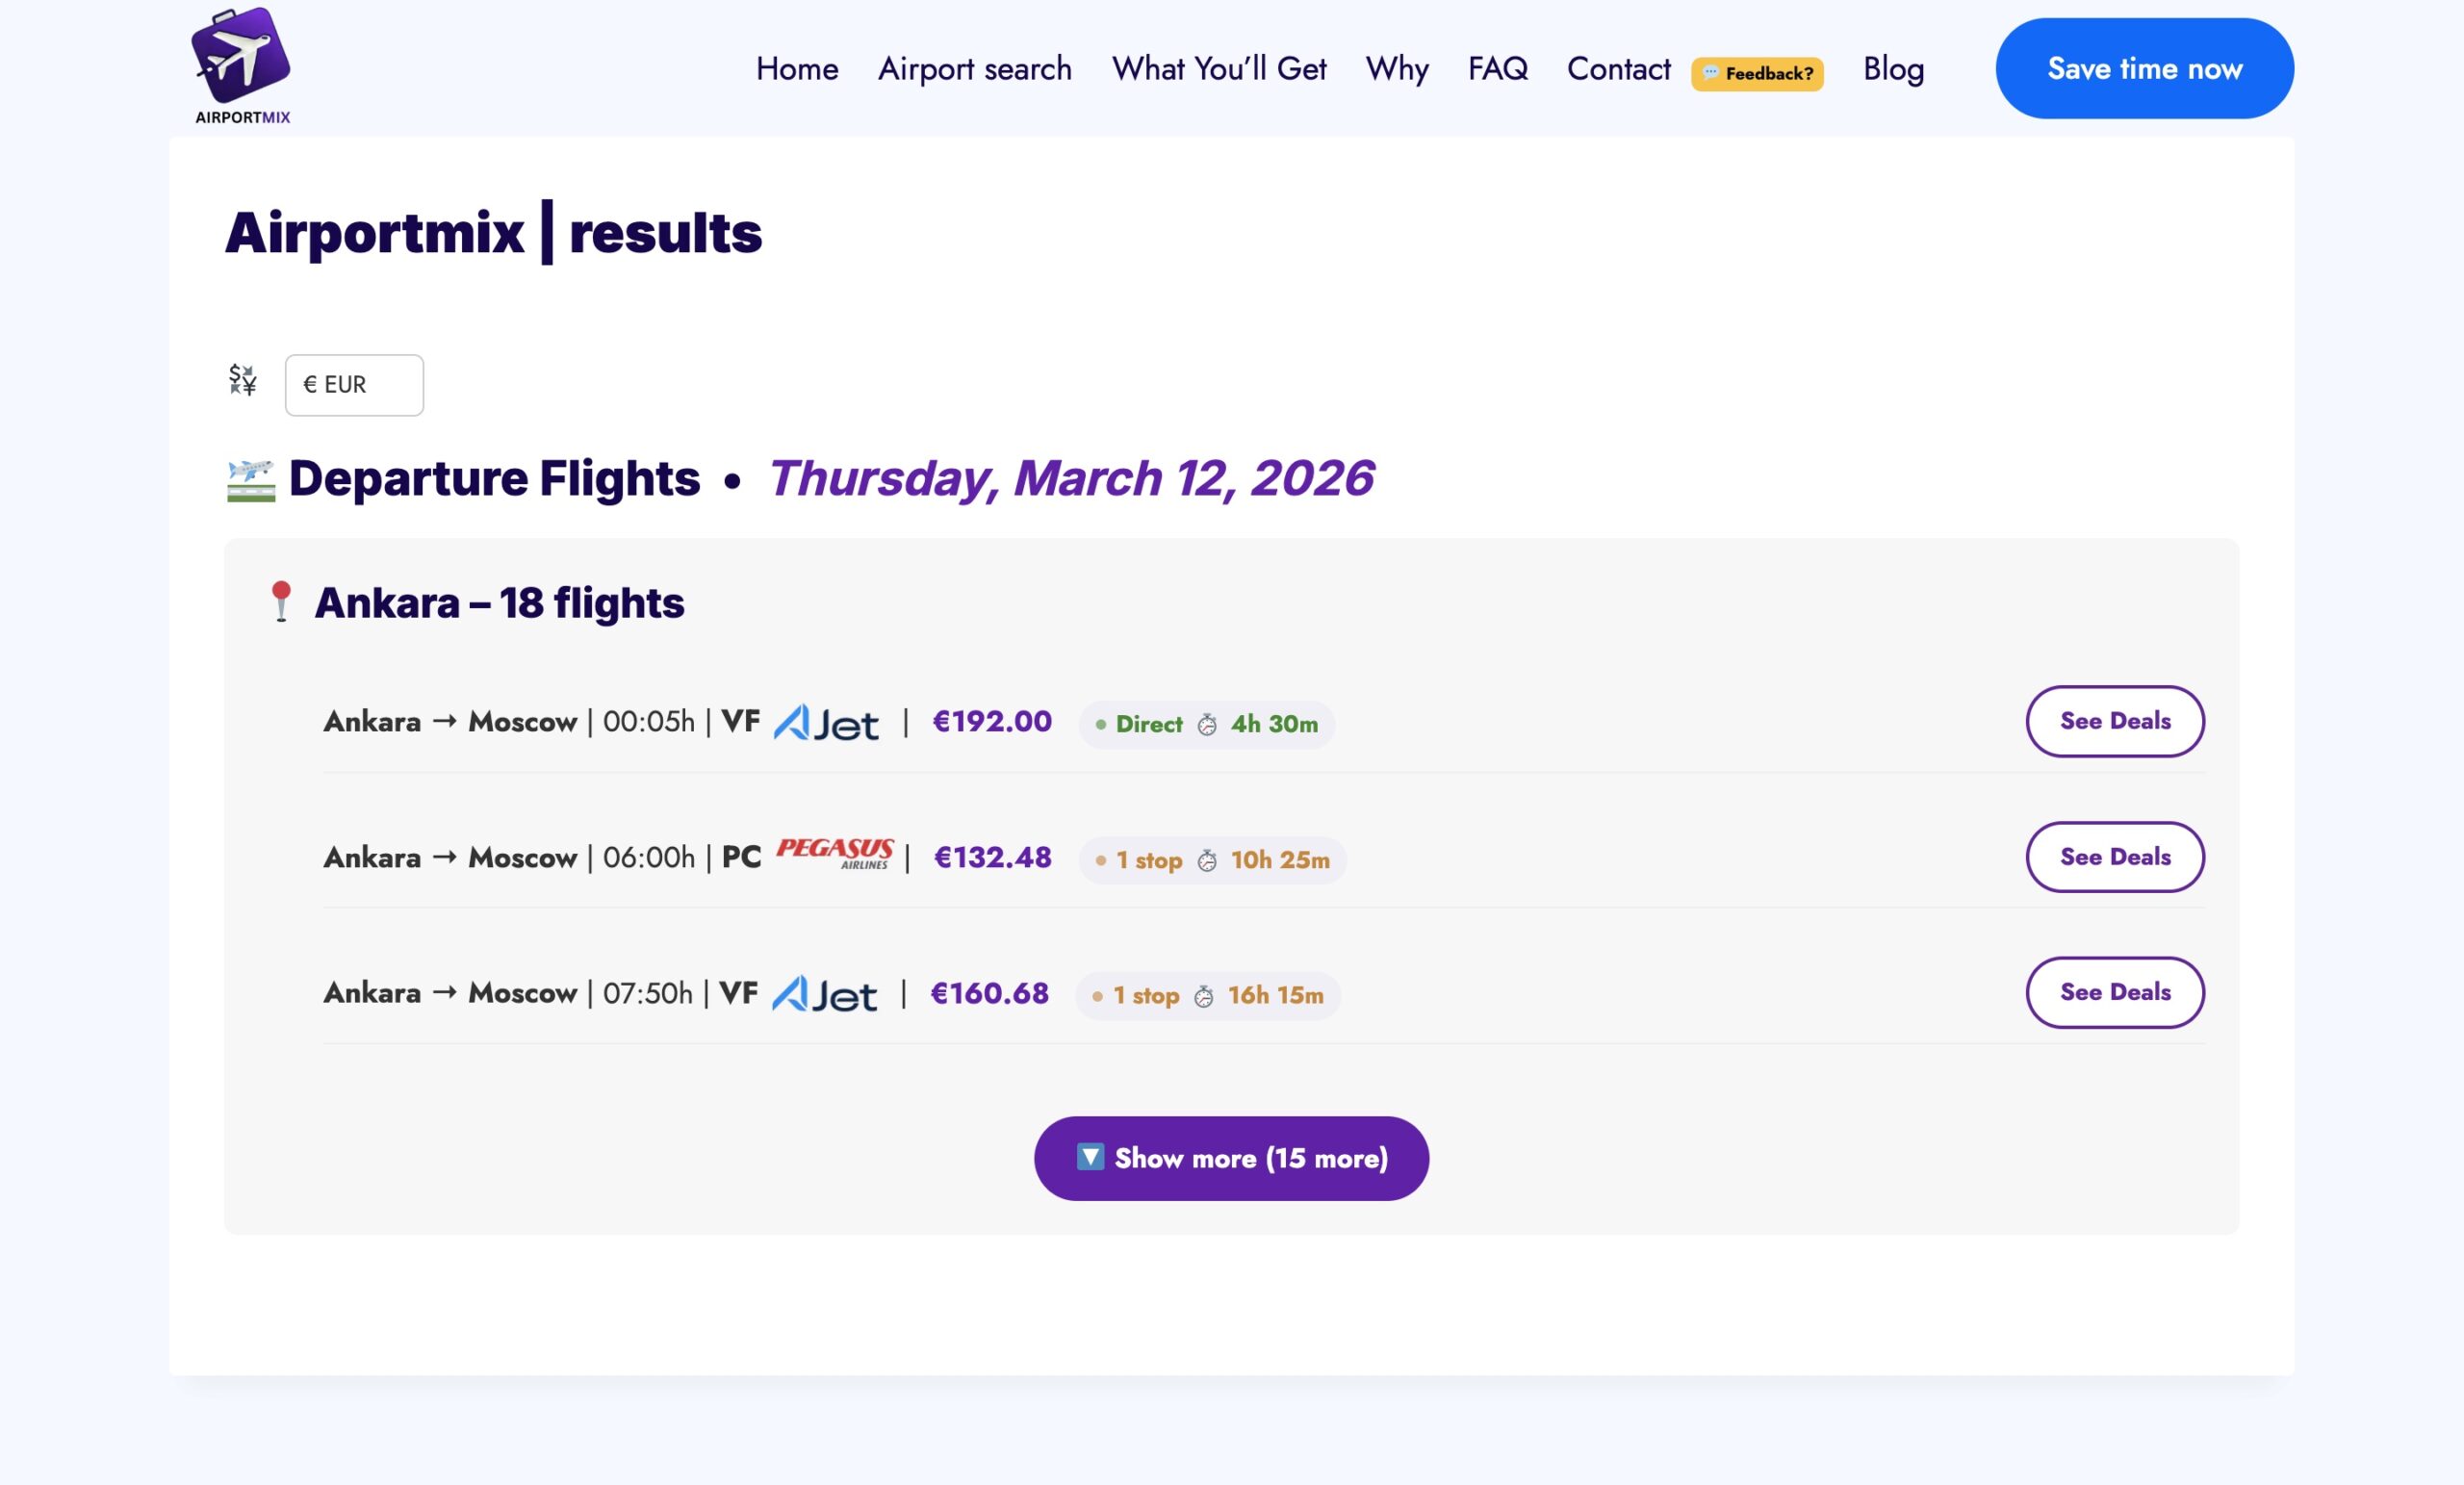
Task: Click the AJet logo on the 07:50h flight
Action: 823,993
